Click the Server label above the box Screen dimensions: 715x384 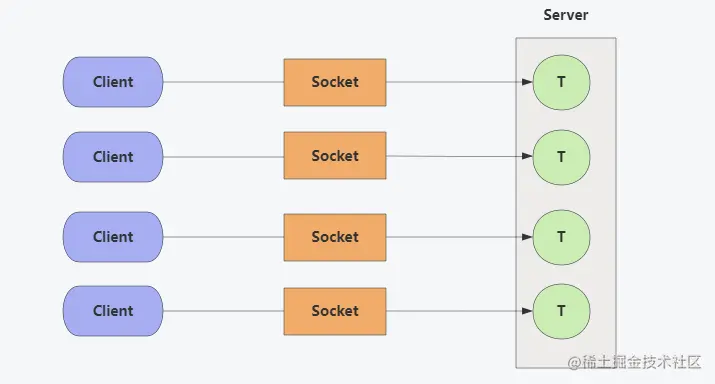(565, 15)
